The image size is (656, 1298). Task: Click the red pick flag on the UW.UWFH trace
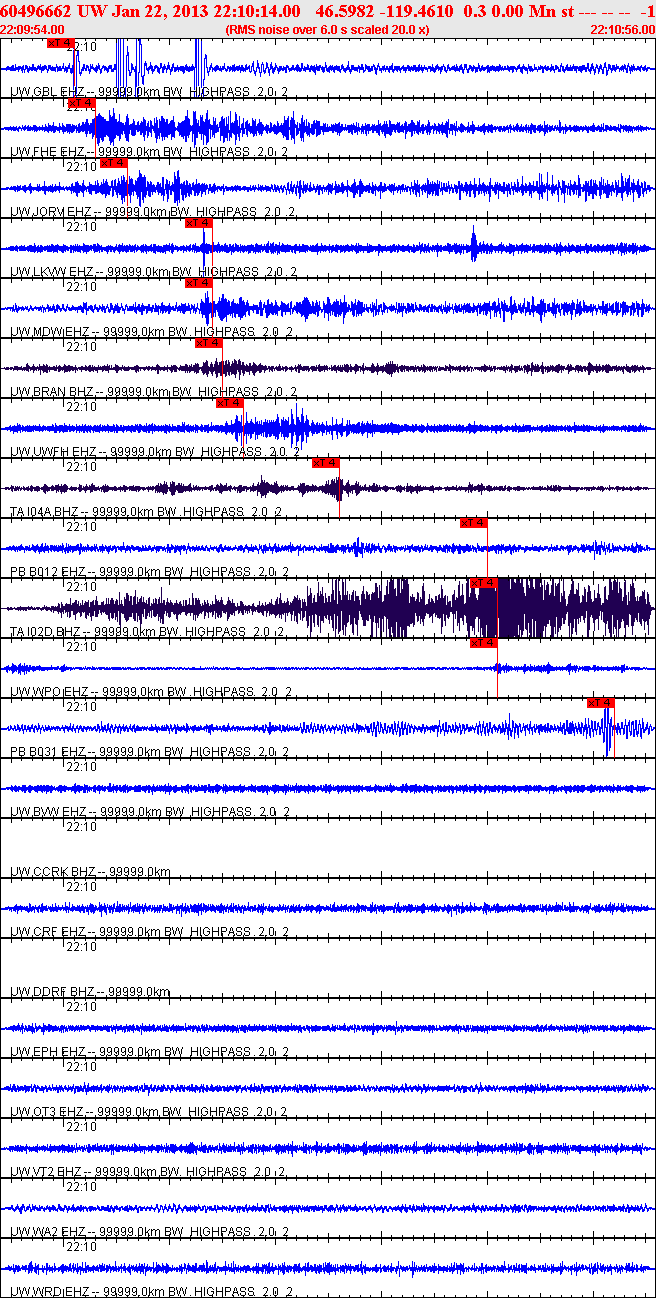(230, 403)
